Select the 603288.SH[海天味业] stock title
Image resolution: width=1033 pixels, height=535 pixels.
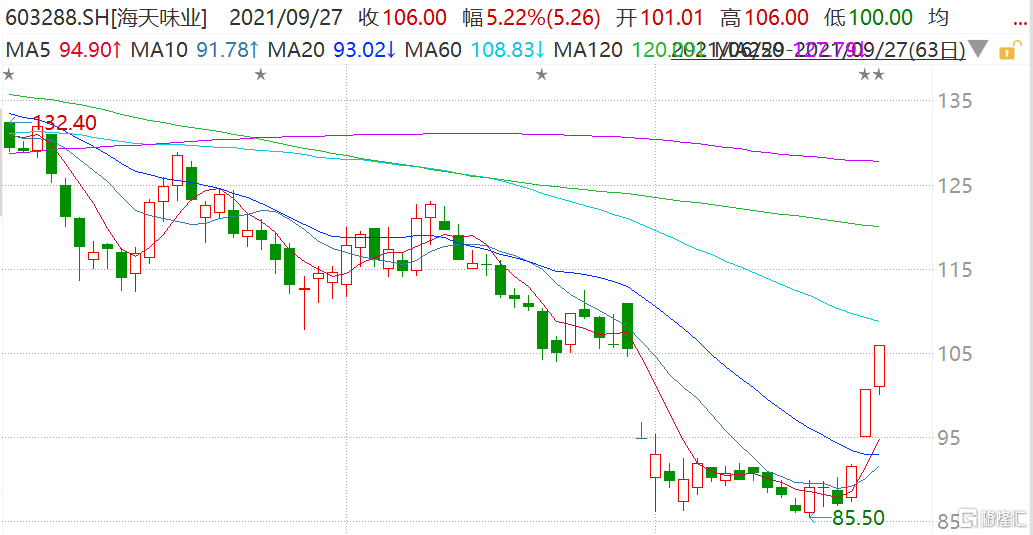click(x=105, y=18)
